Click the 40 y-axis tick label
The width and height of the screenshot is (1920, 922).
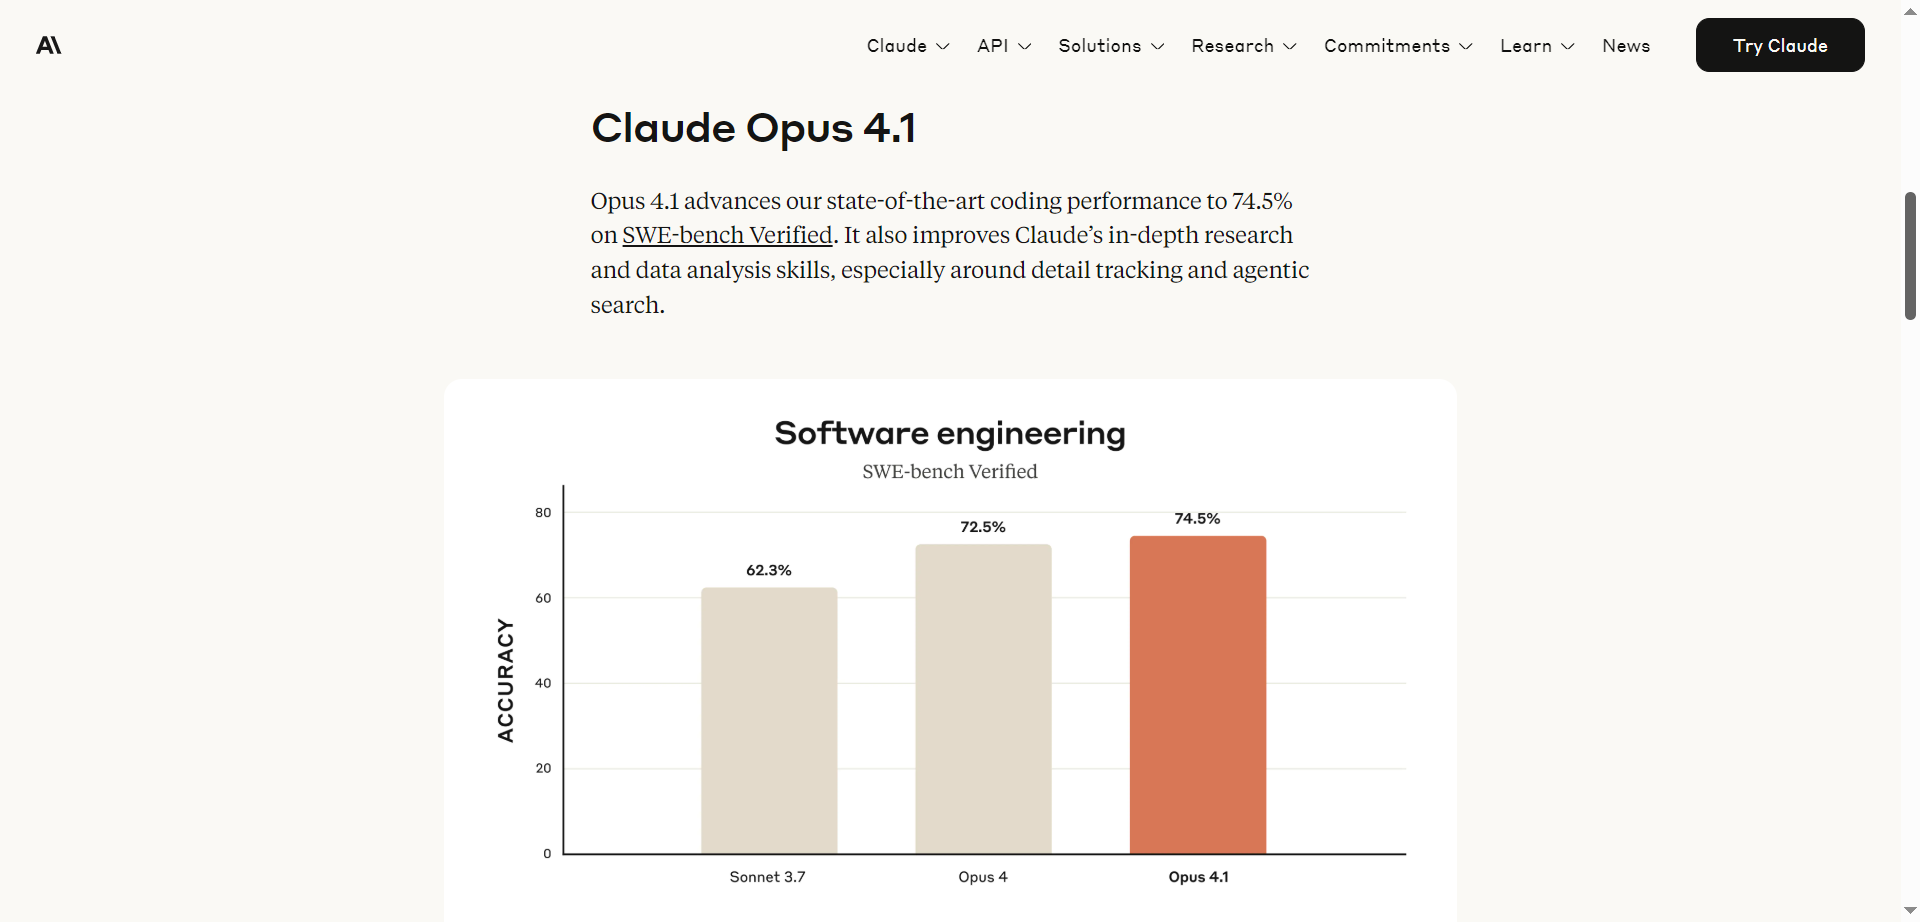(x=543, y=683)
